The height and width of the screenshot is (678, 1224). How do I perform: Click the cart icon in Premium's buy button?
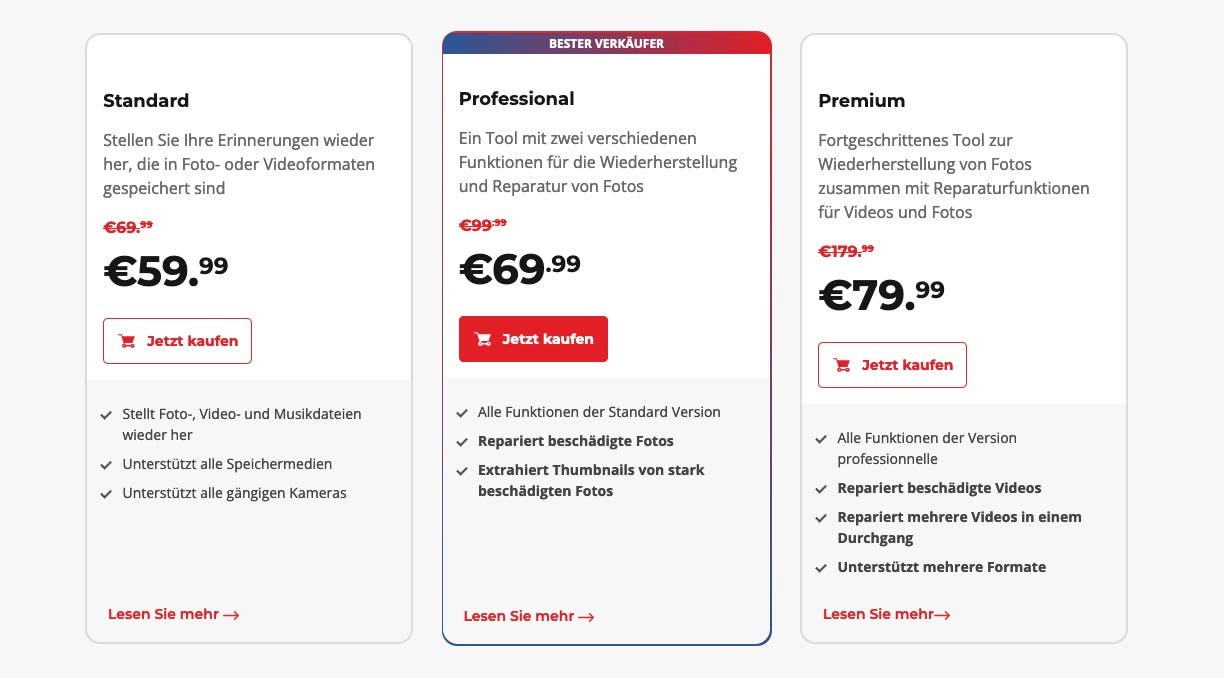tap(842, 365)
